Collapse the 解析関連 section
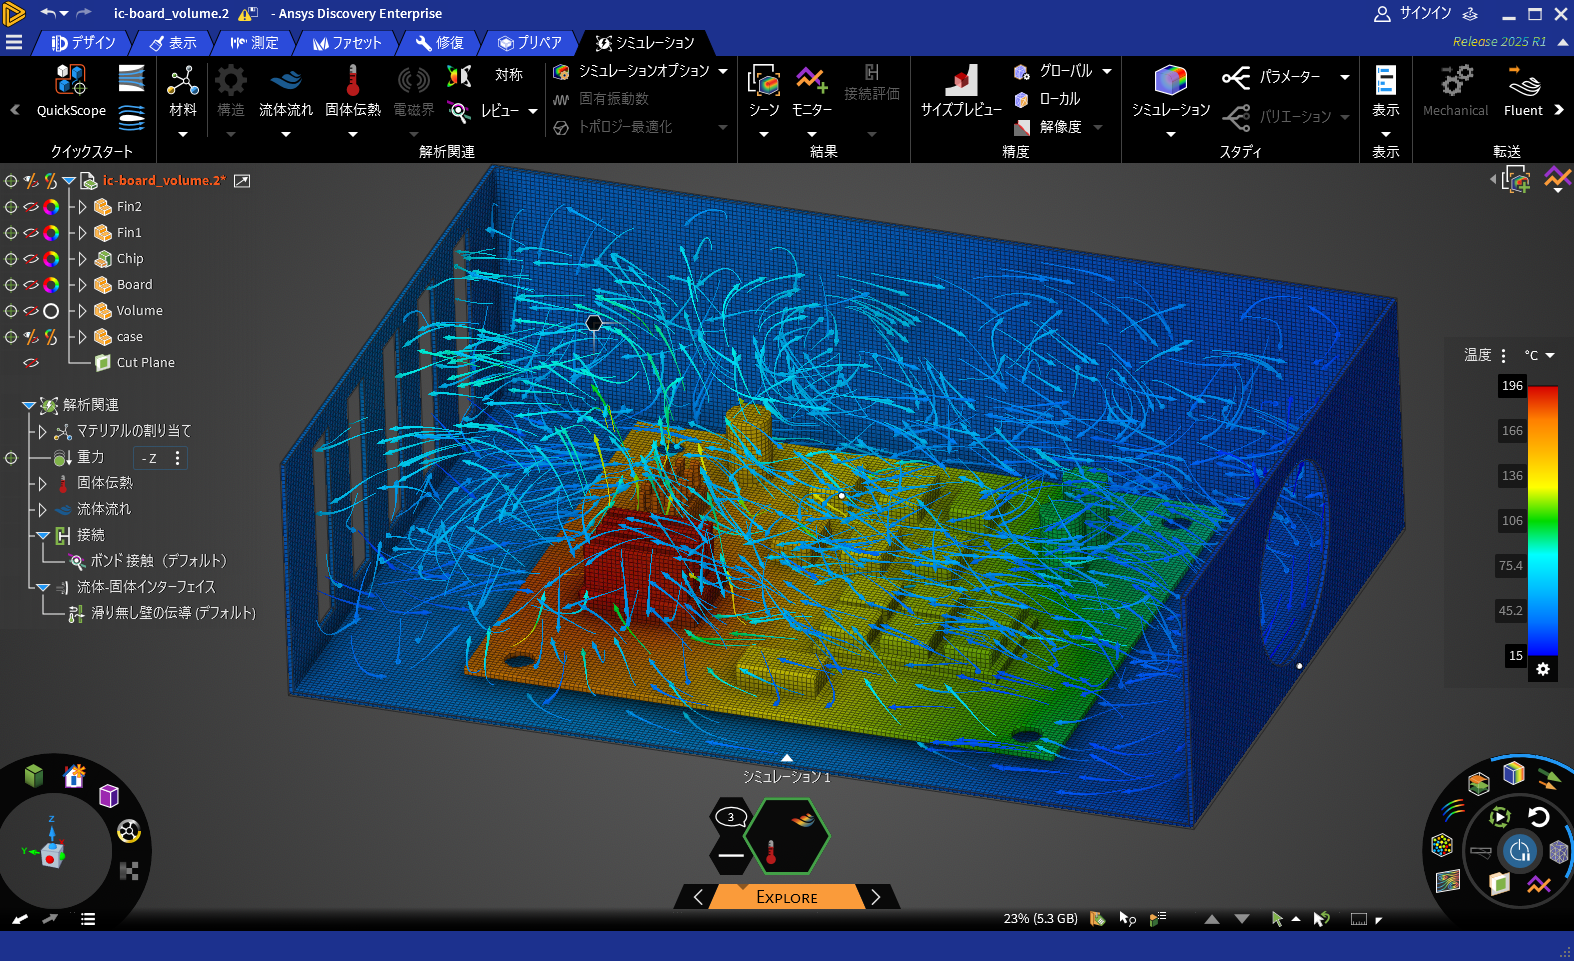The image size is (1574, 961). pyautogui.click(x=28, y=405)
